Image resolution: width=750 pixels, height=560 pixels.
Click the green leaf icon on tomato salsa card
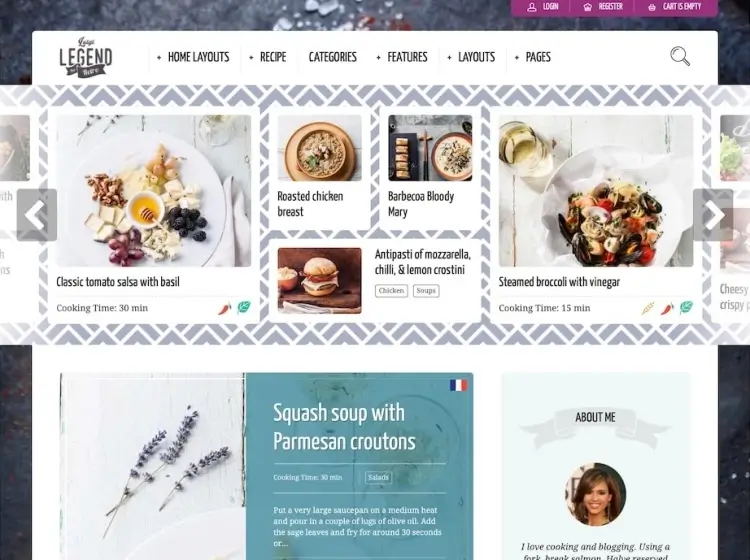pyautogui.click(x=244, y=307)
